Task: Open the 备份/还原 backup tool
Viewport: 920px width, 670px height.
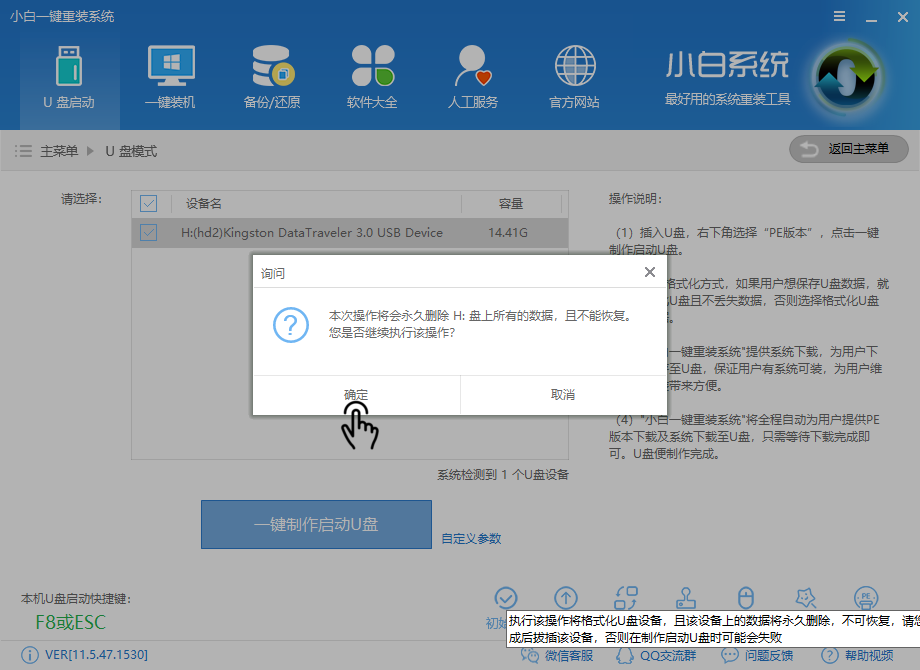Action: pos(271,75)
